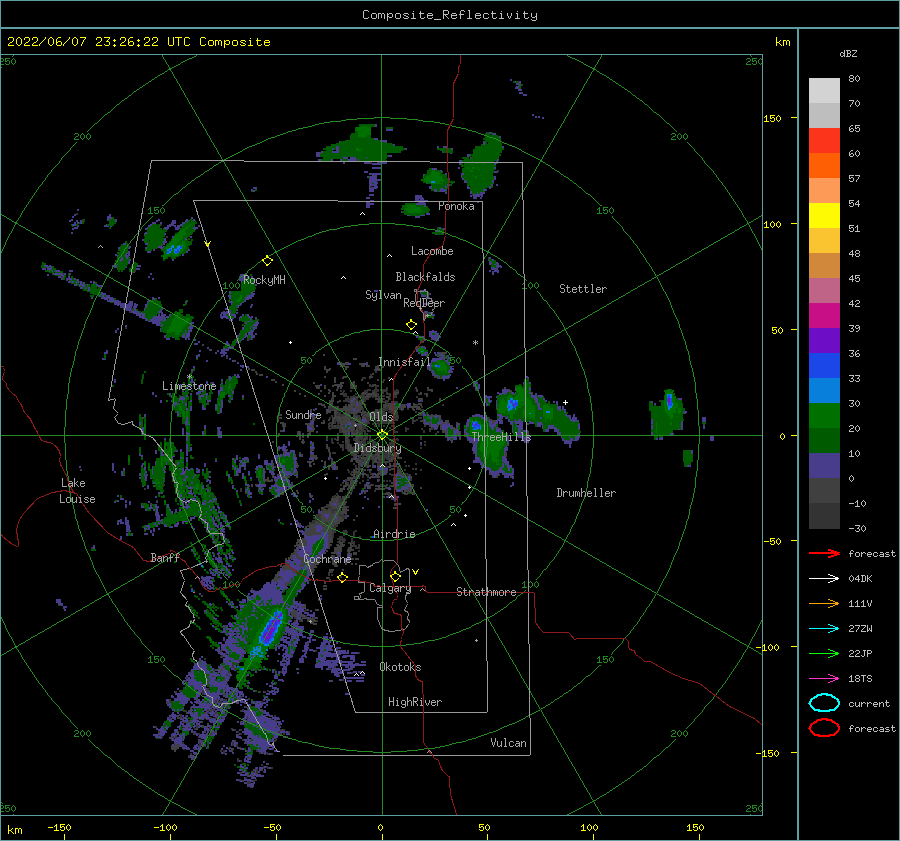900x841 pixels.
Task: Click the magenta 18TS arrow icon
Action: (824, 679)
